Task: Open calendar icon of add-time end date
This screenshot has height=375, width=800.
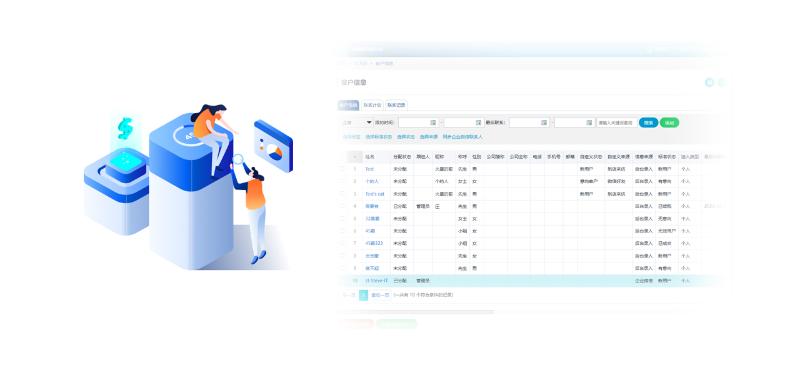Action: pyautogui.click(x=479, y=122)
